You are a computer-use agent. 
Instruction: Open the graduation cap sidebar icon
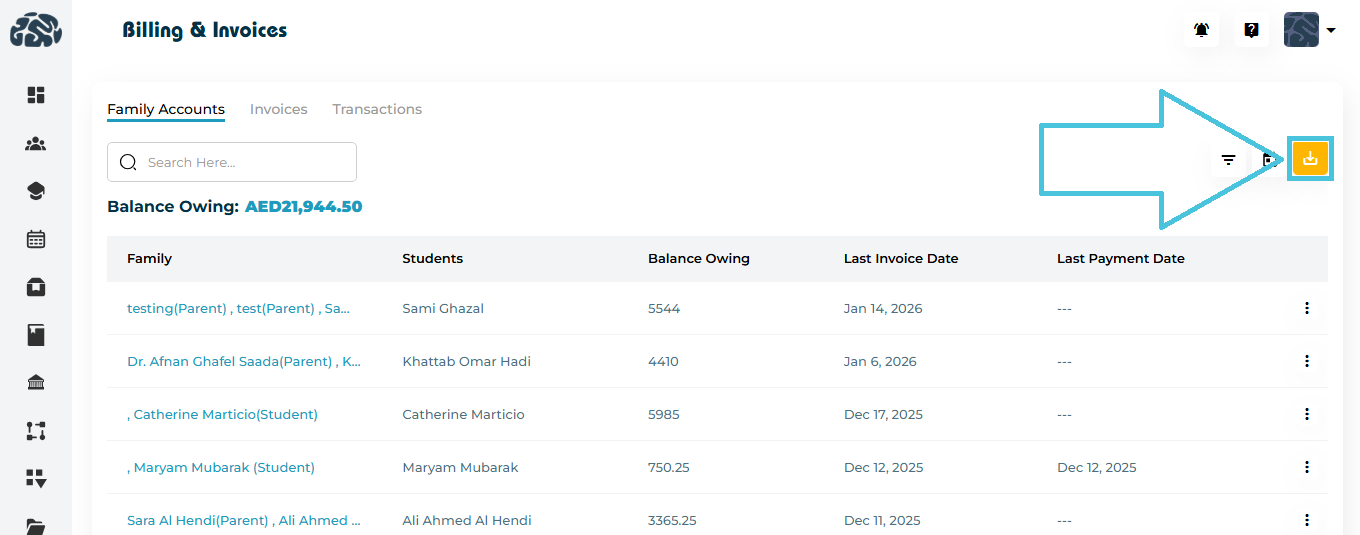pyautogui.click(x=36, y=191)
